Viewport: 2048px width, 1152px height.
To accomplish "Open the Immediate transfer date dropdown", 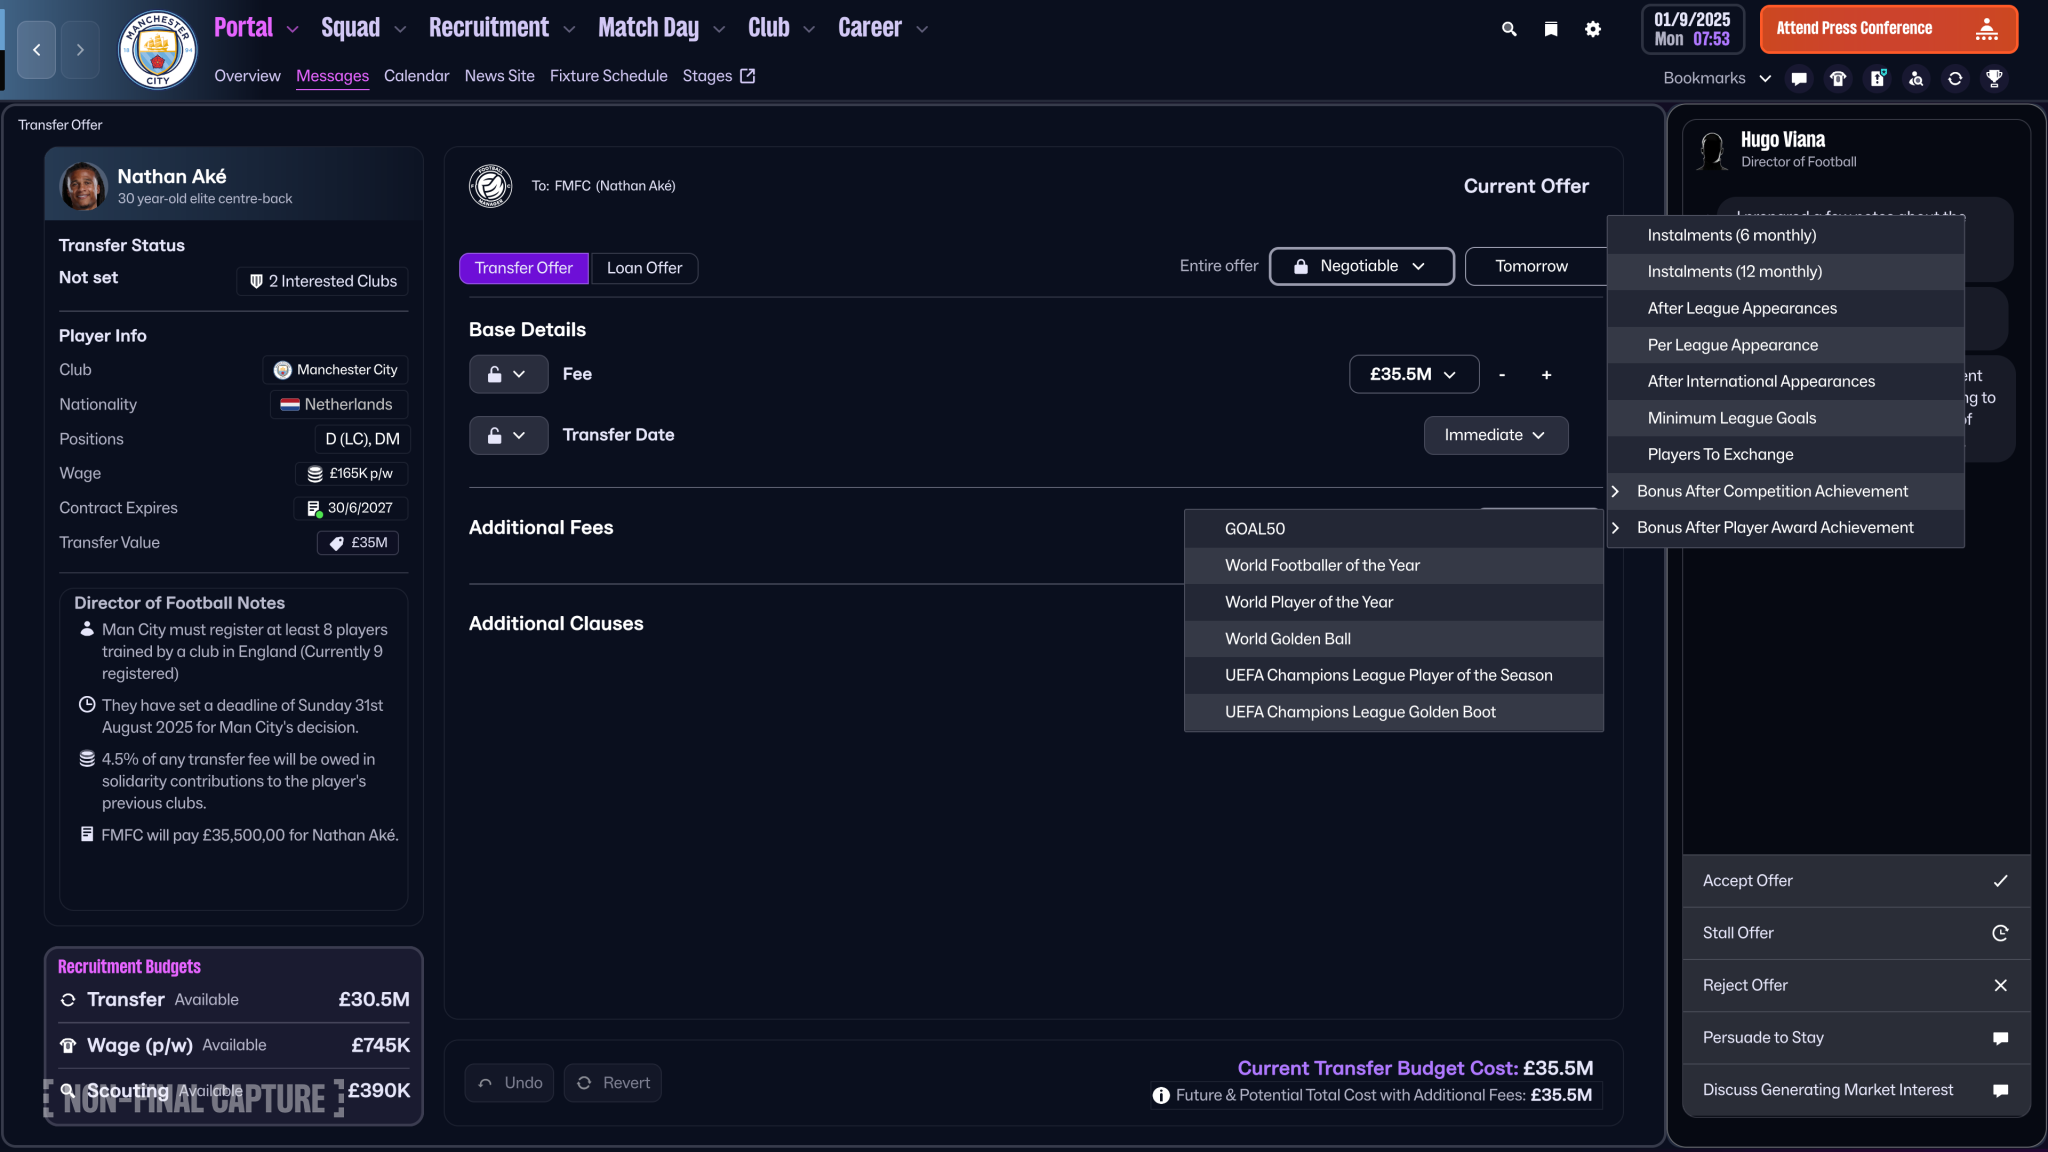I will [1495, 435].
